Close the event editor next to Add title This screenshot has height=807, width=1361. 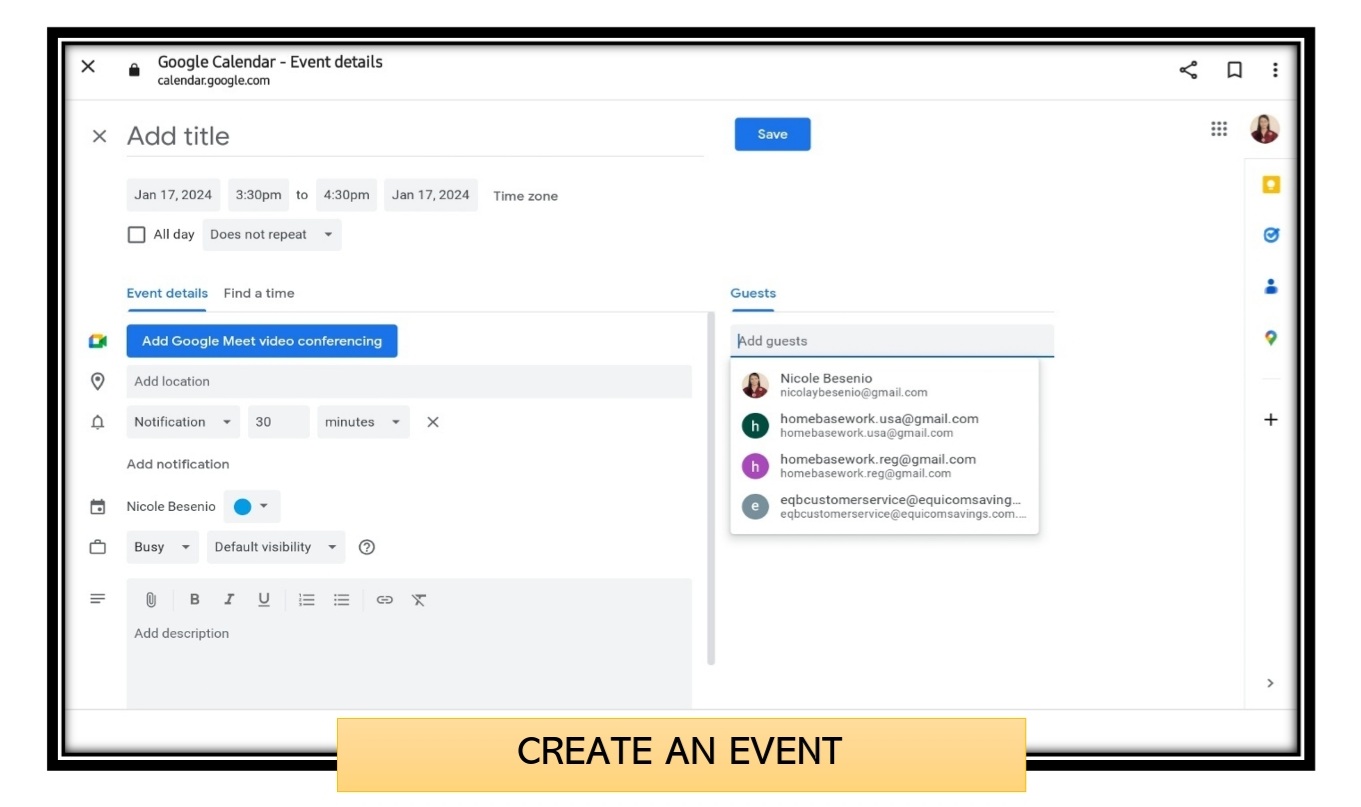click(x=99, y=136)
